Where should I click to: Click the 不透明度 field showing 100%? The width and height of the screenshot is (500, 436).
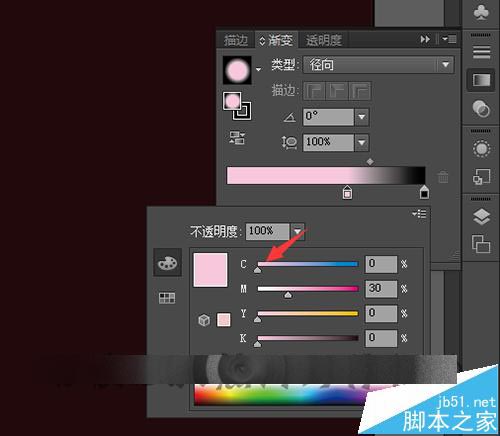(267, 231)
